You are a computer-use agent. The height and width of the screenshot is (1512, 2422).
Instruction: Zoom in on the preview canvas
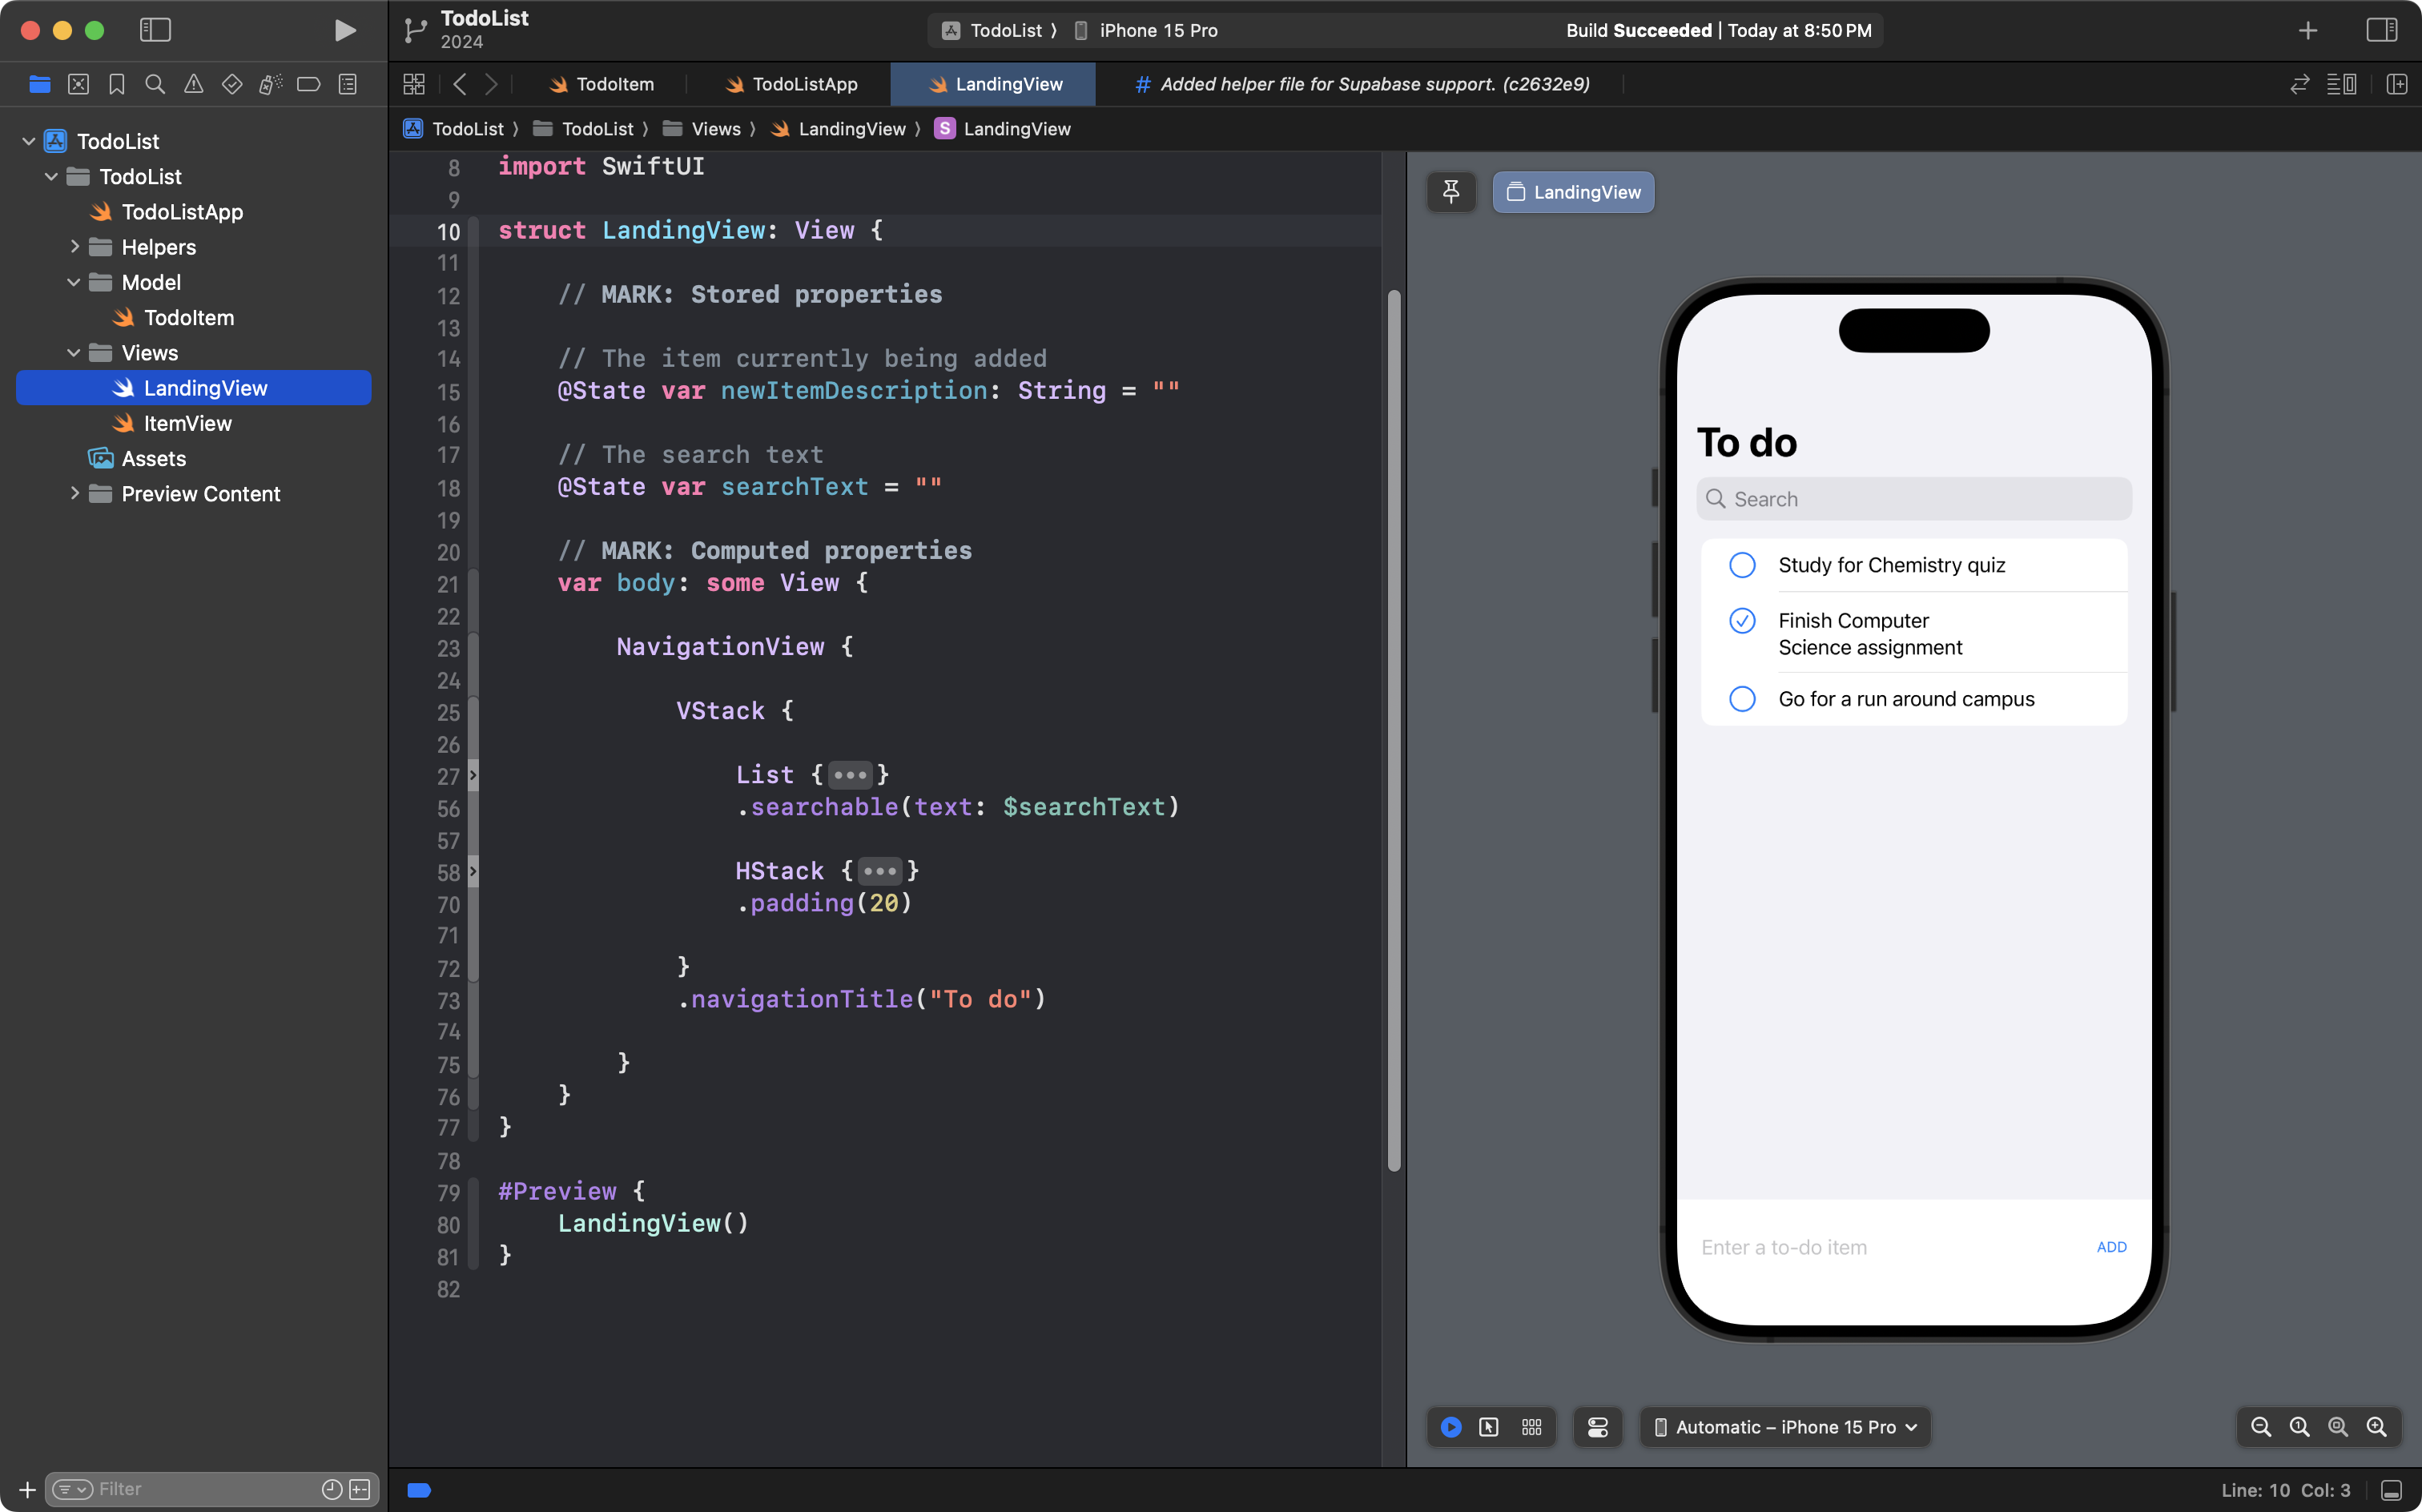click(x=2376, y=1427)
